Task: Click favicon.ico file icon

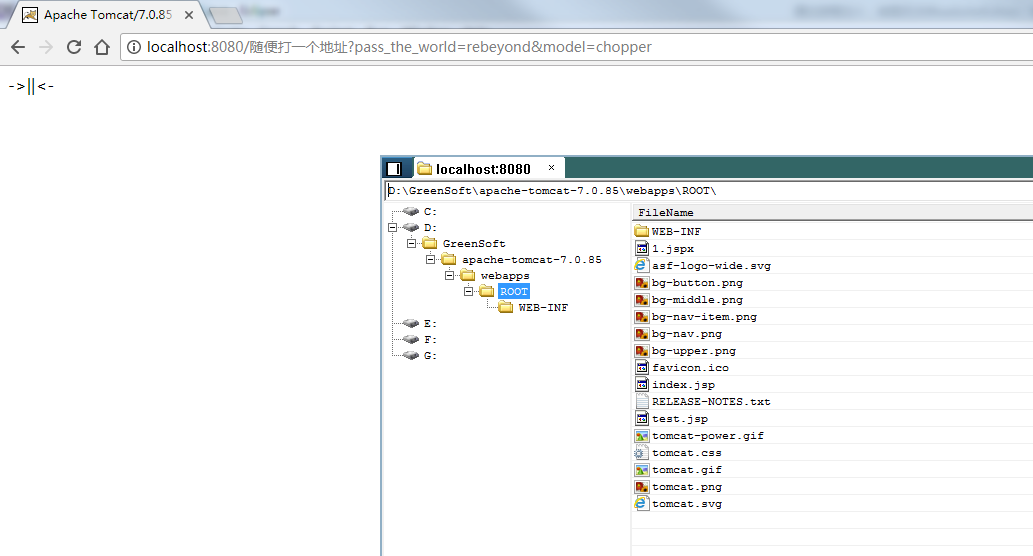Action: pyautogui.click(x=642, y=367)
